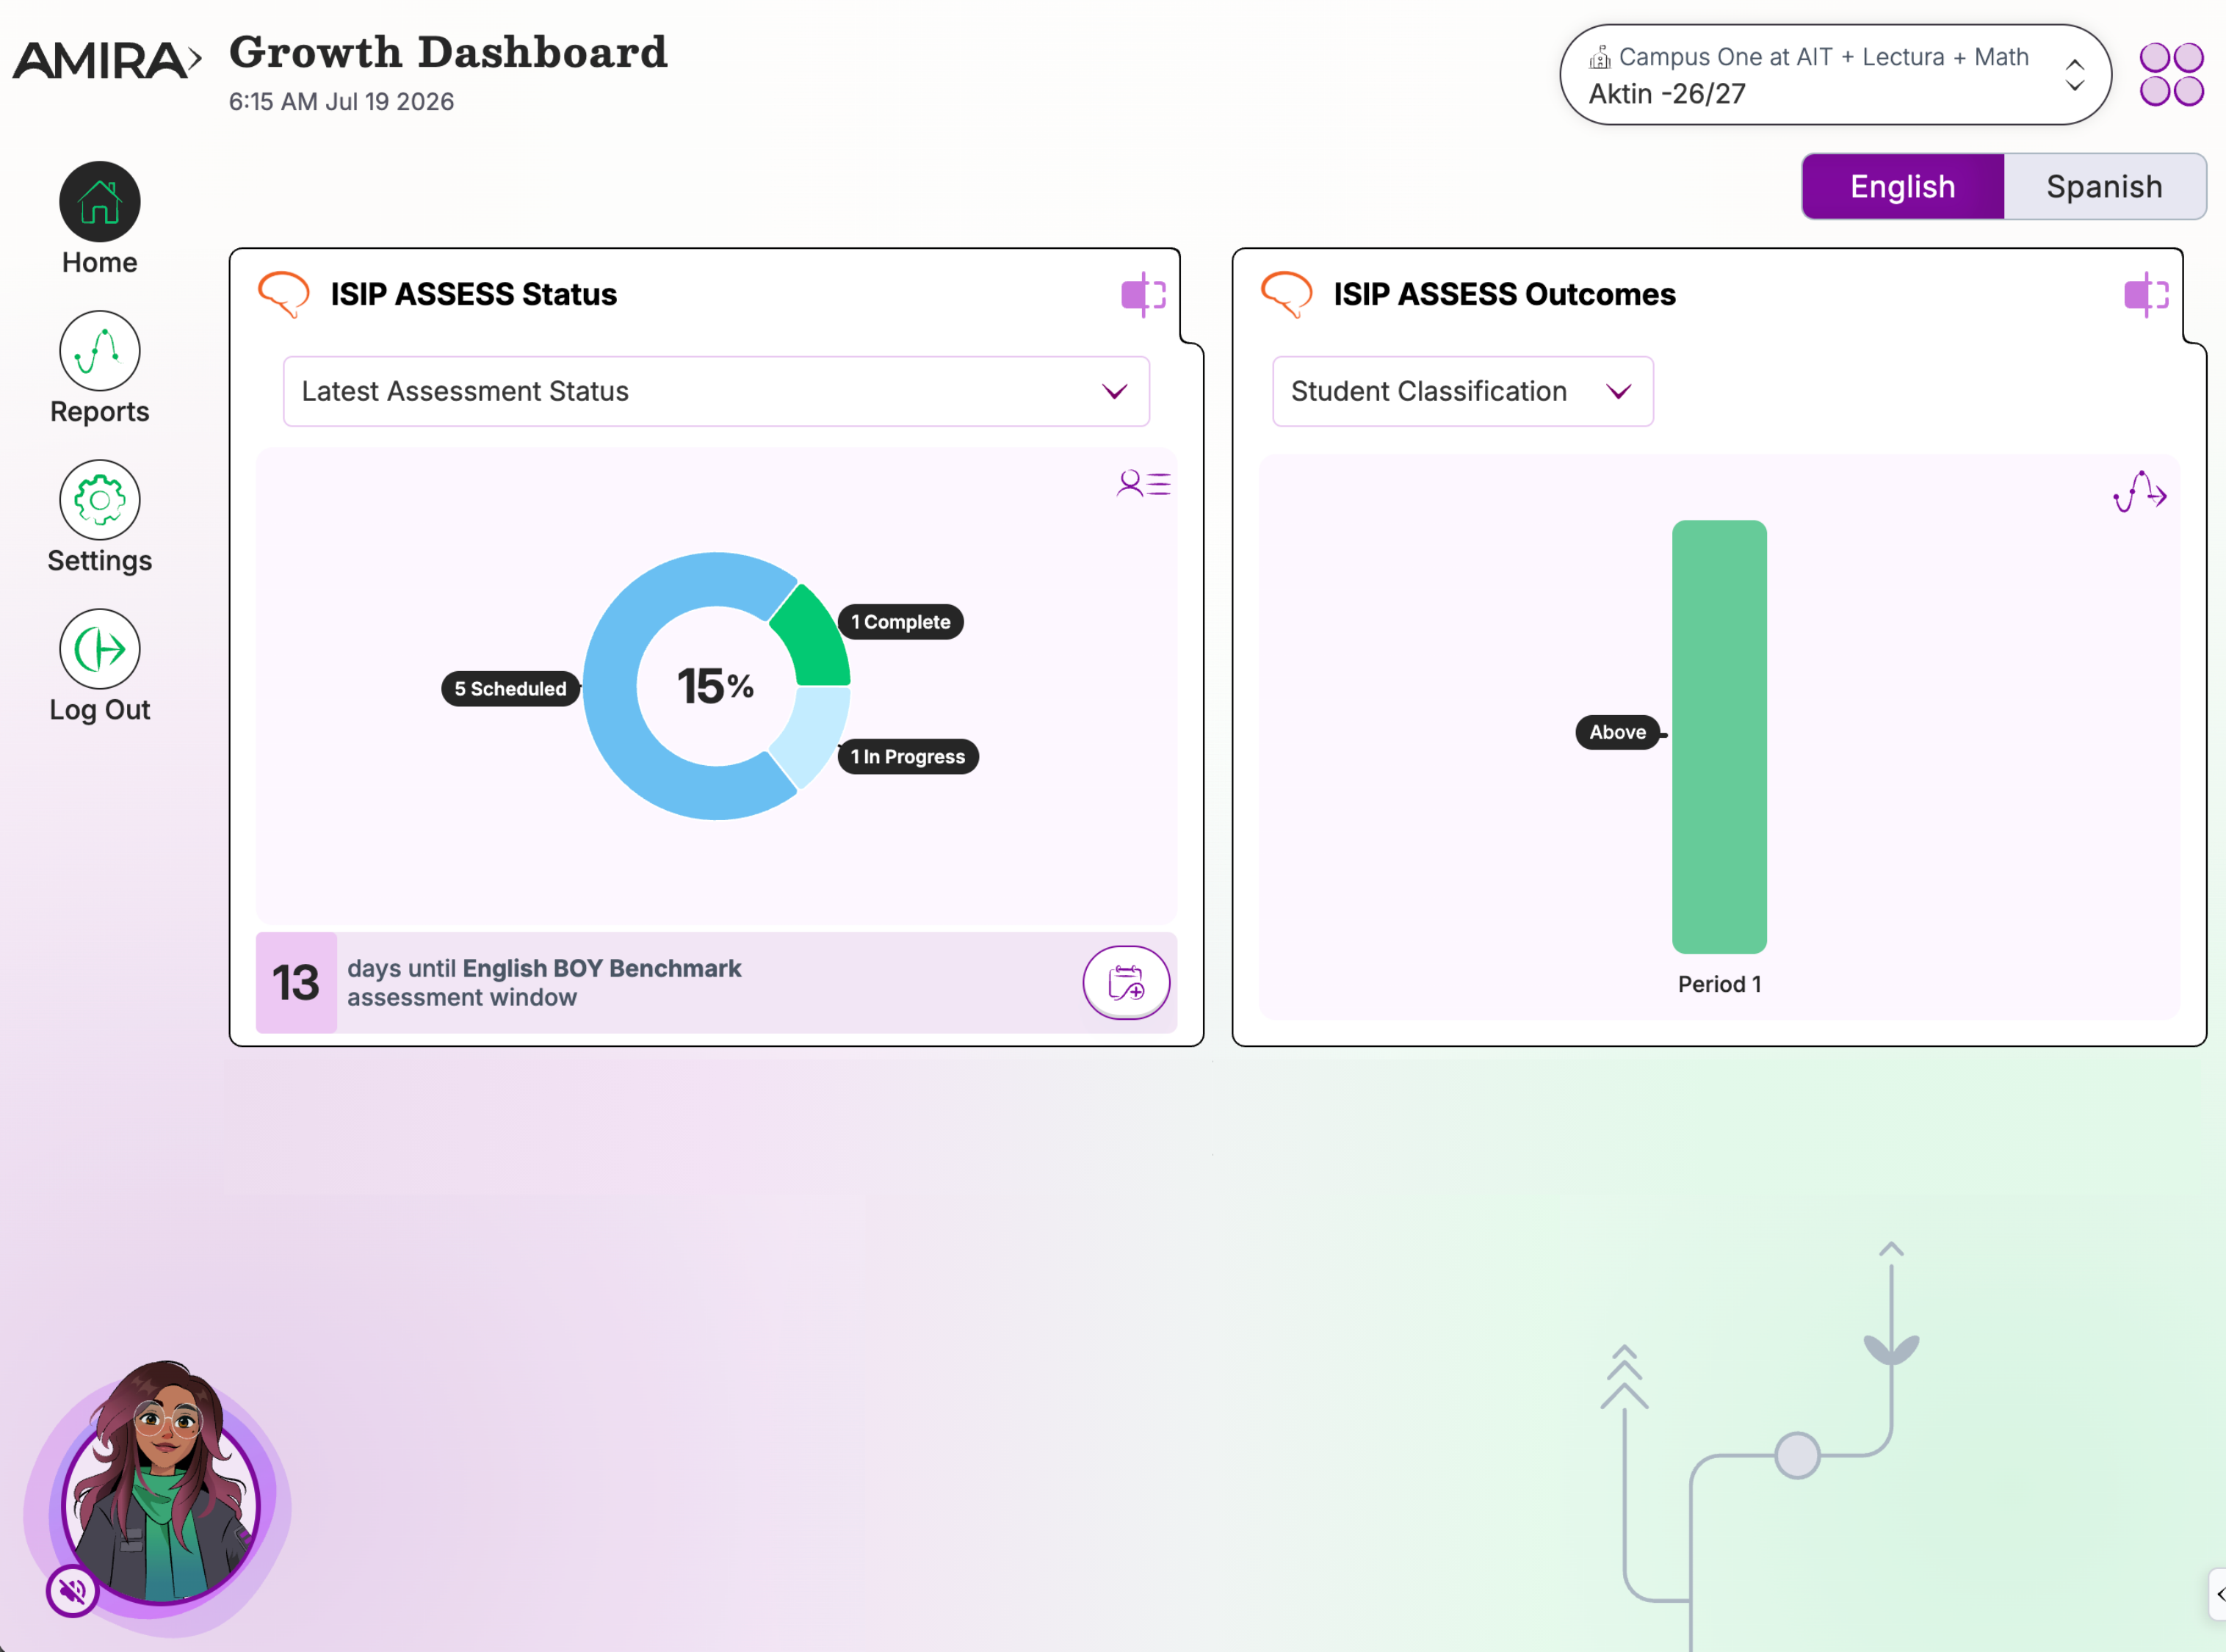Click the 1 Complete chart label
Image resolution: width=2226 pixels, height=1652 pixels.
click(x=900, y=622)
